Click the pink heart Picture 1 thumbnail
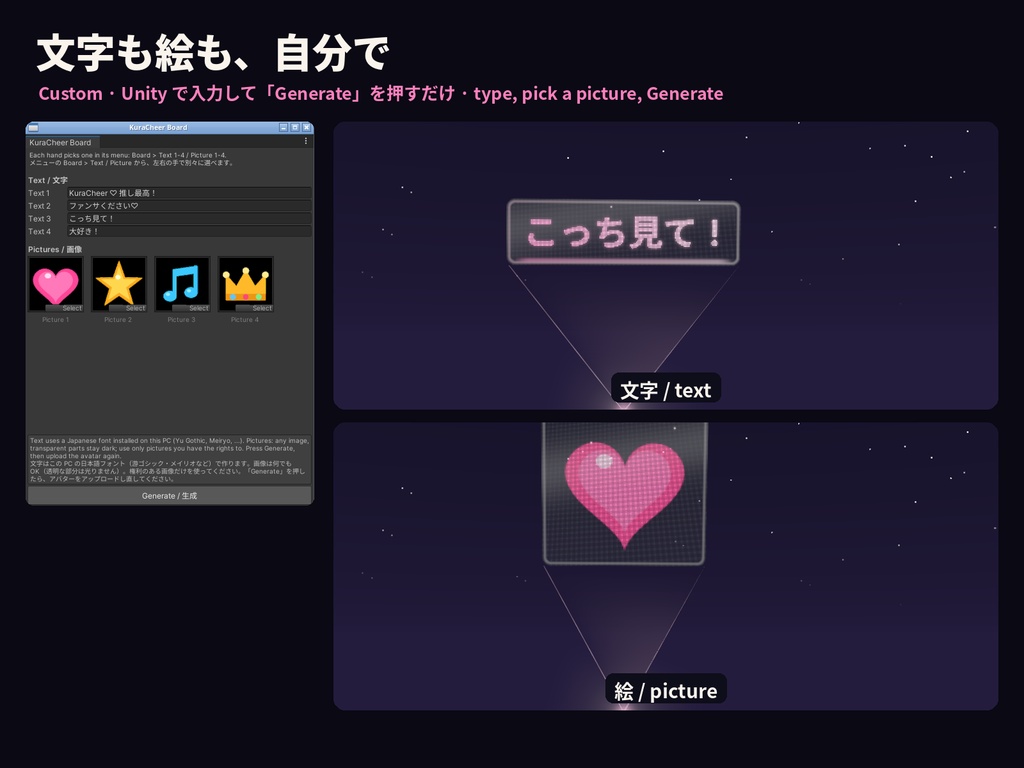The width and height of the screenshot is (1024, 768). coord(56,284)
